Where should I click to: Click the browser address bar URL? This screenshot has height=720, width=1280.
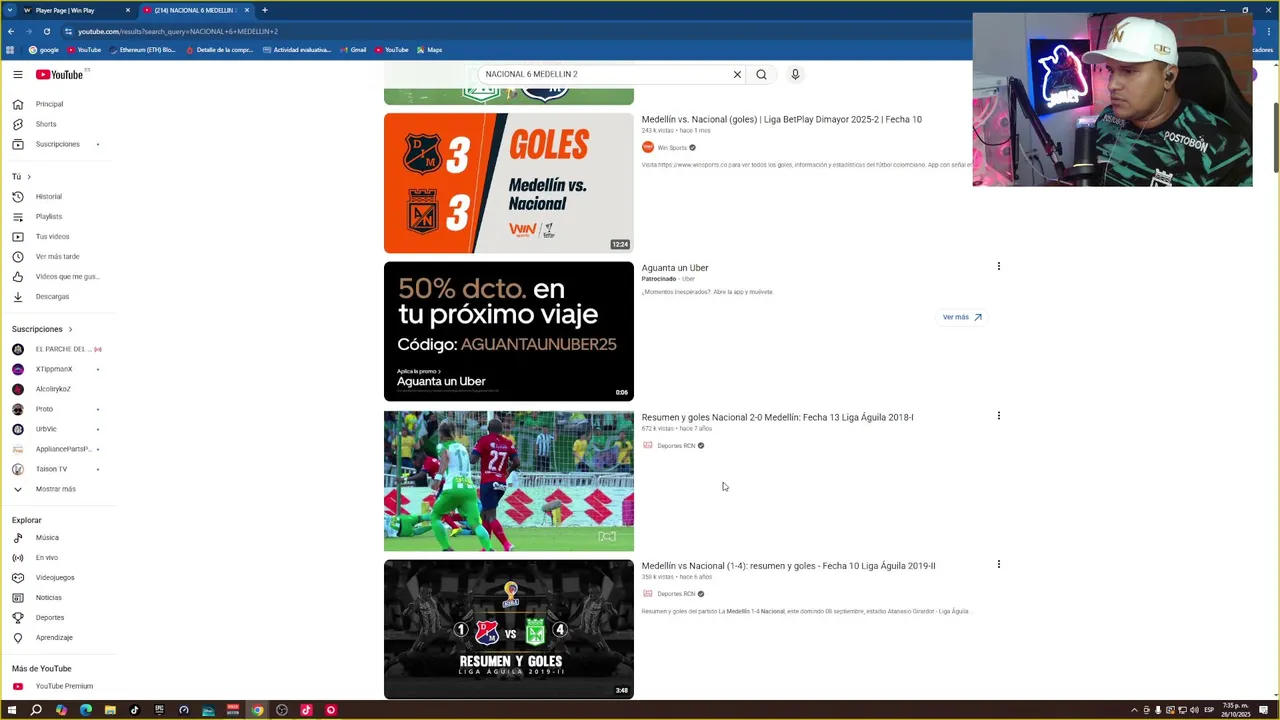click(x=178, y=31)
